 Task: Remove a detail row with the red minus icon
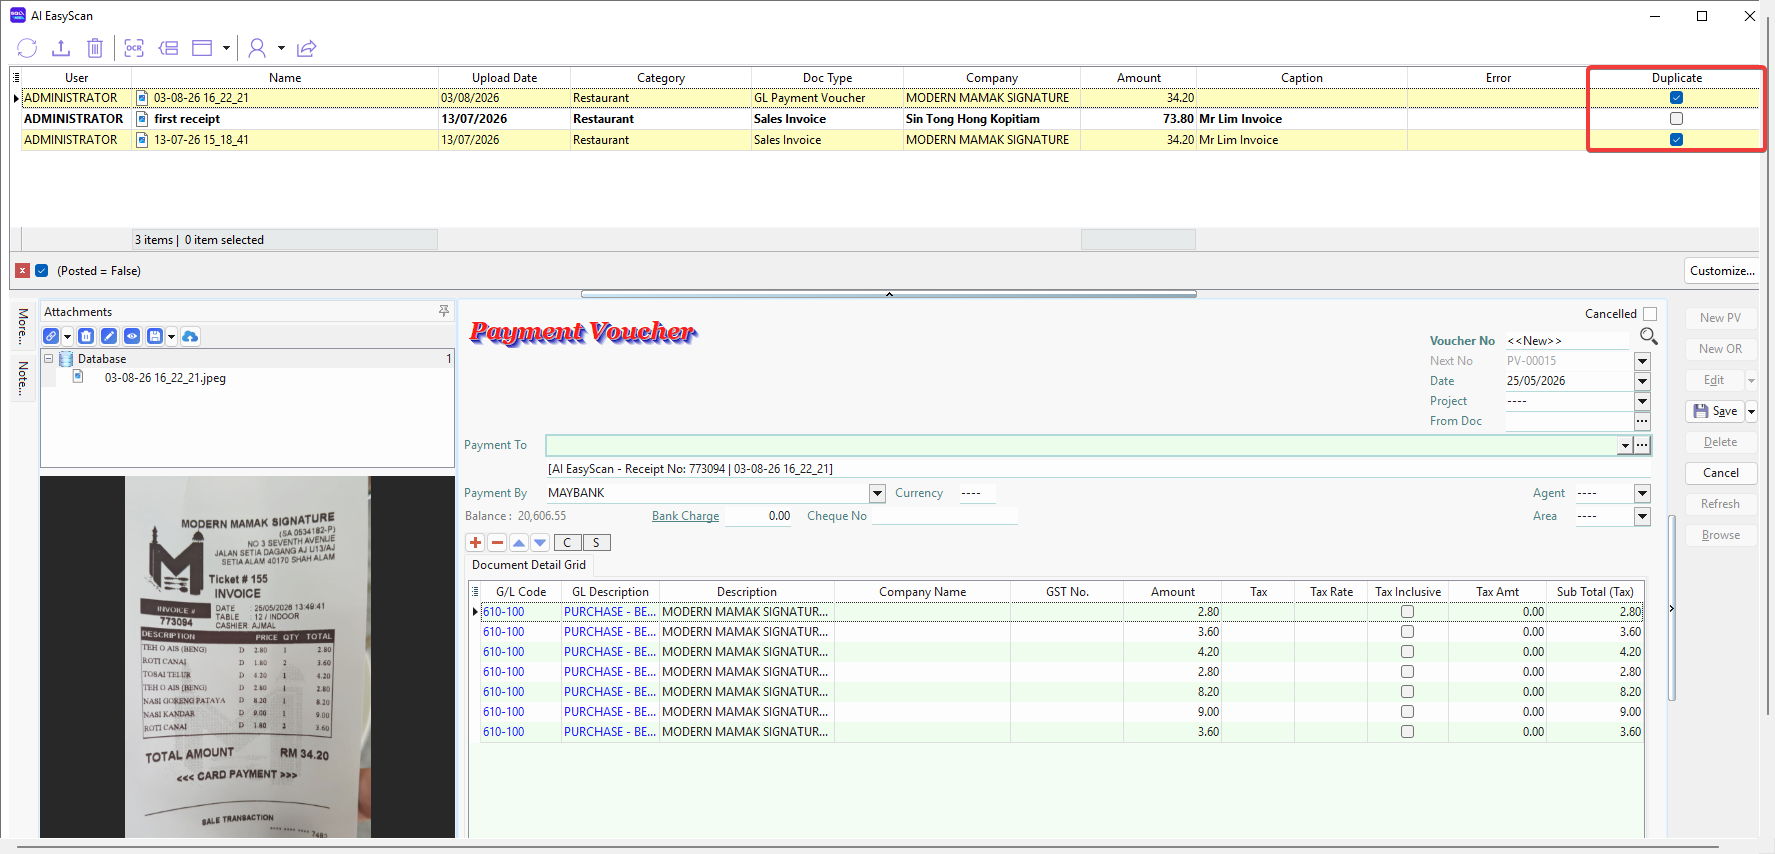(x=497, y=542)
